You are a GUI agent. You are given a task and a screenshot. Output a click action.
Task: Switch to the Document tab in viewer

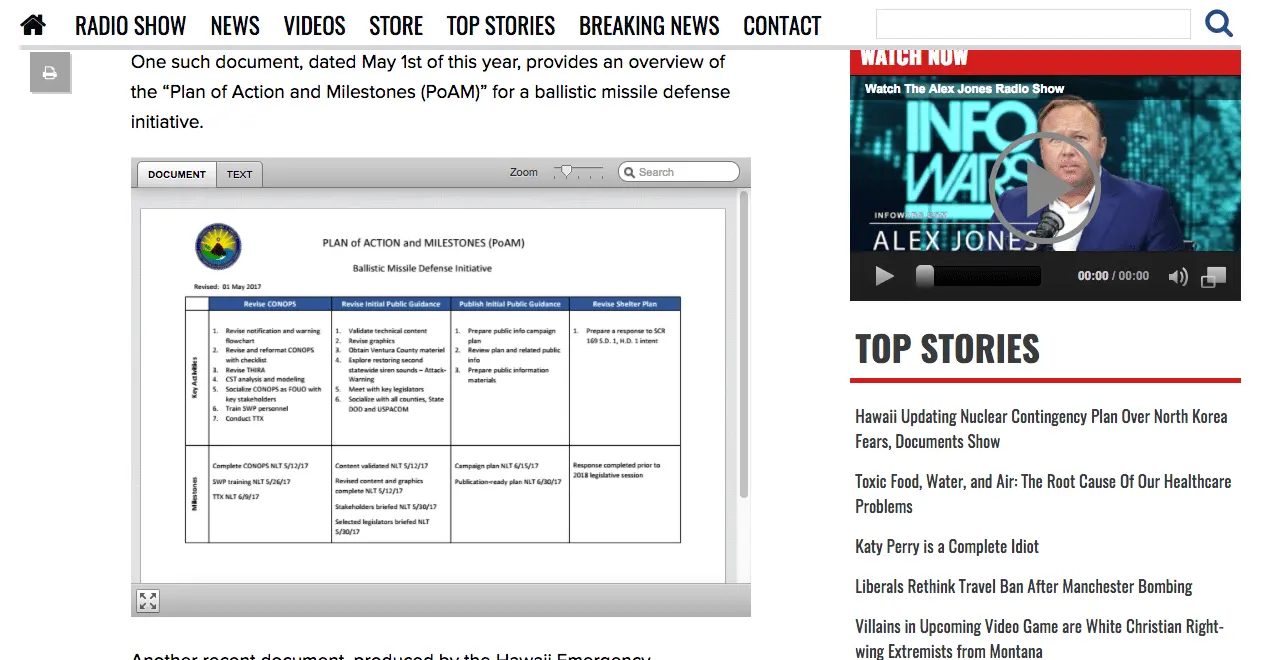coord(176,174)
